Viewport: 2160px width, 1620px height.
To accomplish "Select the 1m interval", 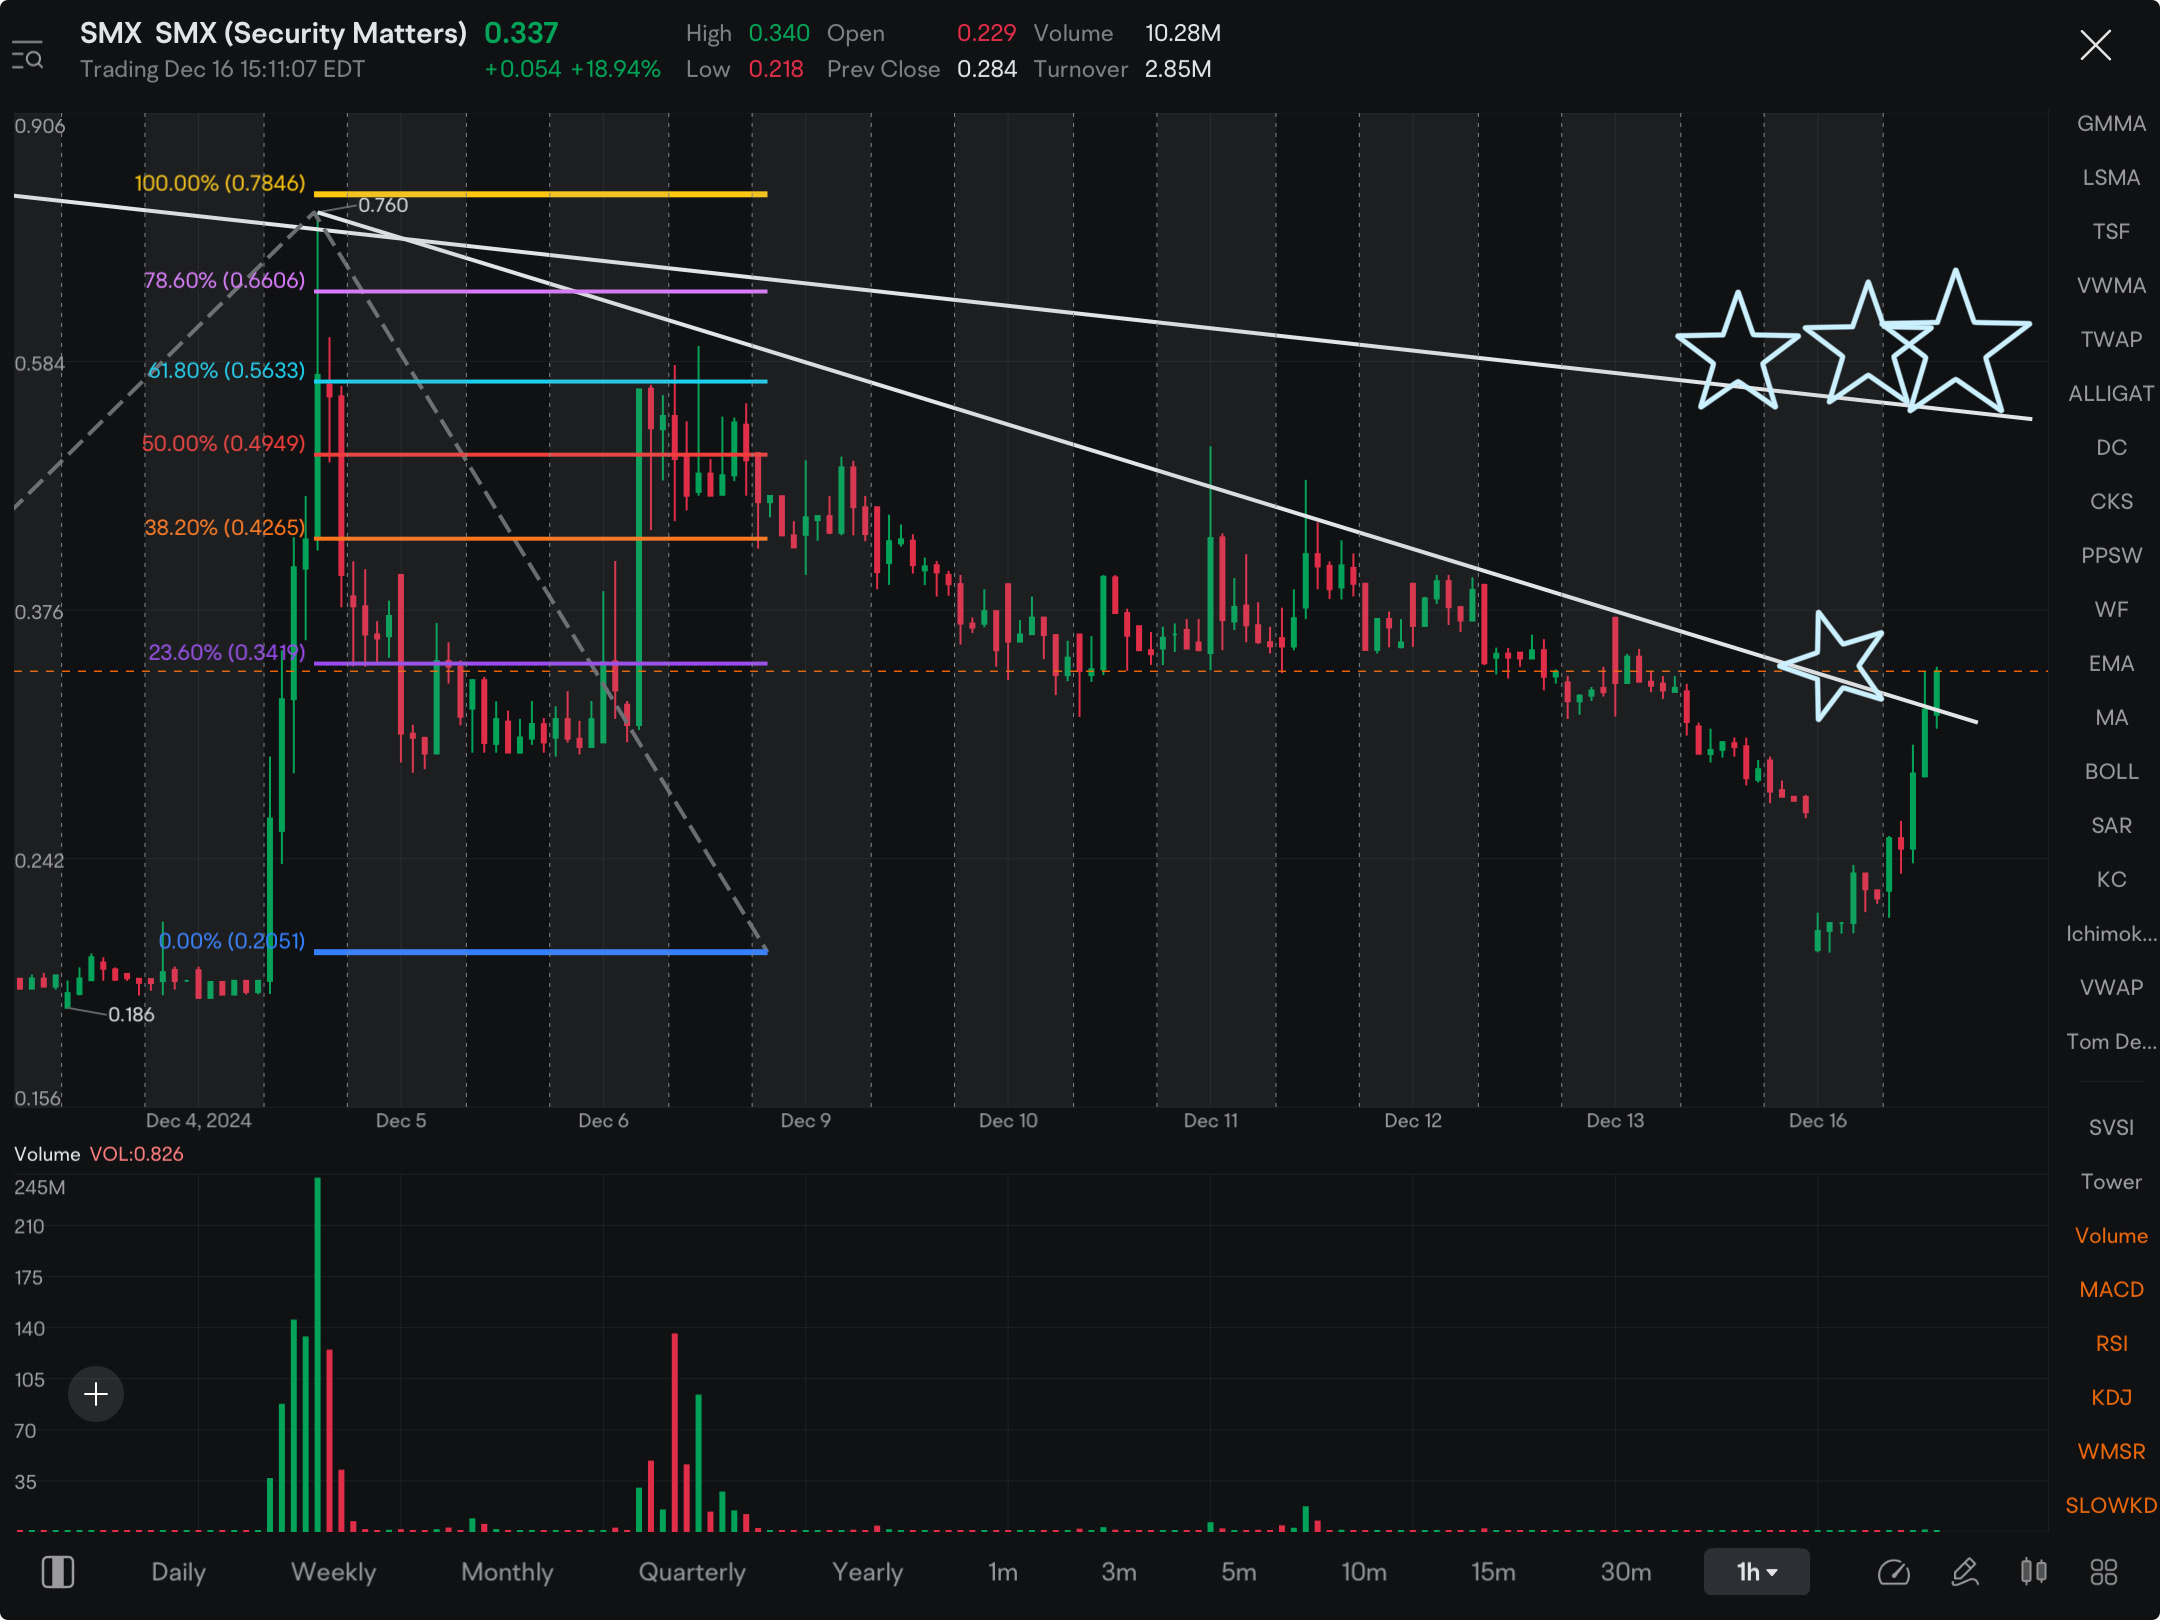I will tap(1002, 1572).
